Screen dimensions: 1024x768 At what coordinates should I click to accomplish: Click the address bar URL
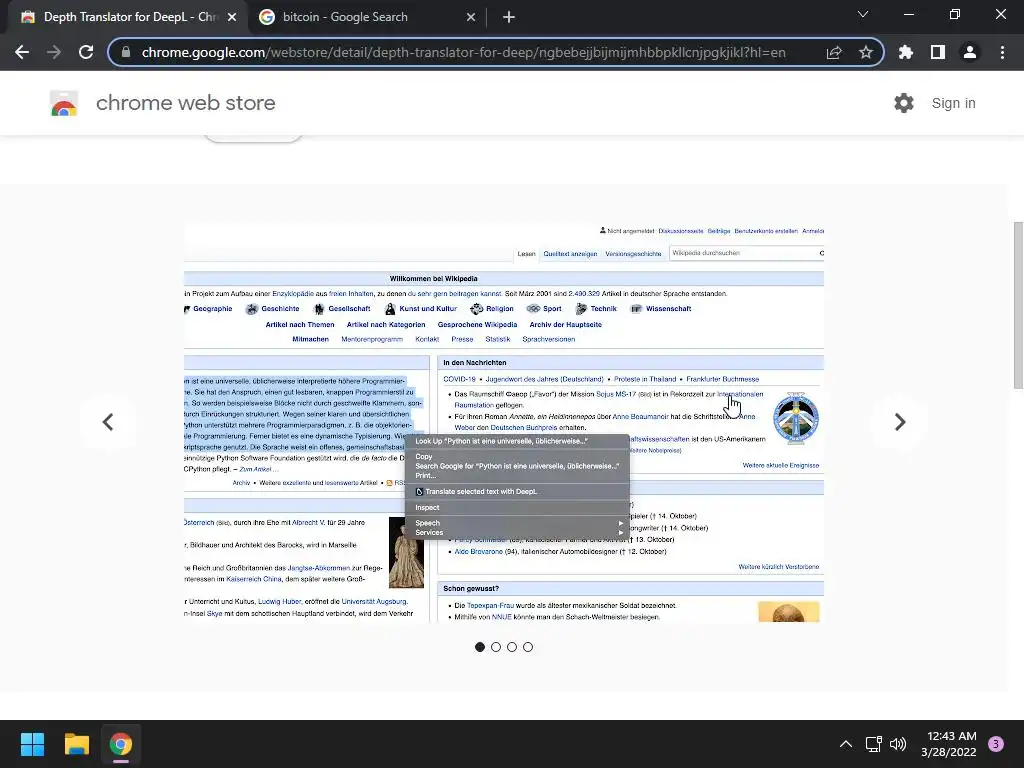coord(464,52)
